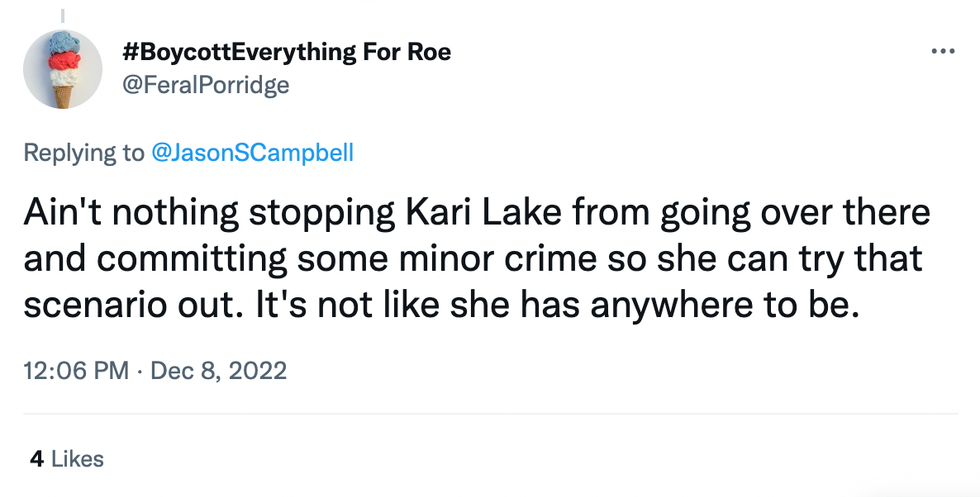
Task: Open the three-dot more options menu
Action: (x=943, y=52)
